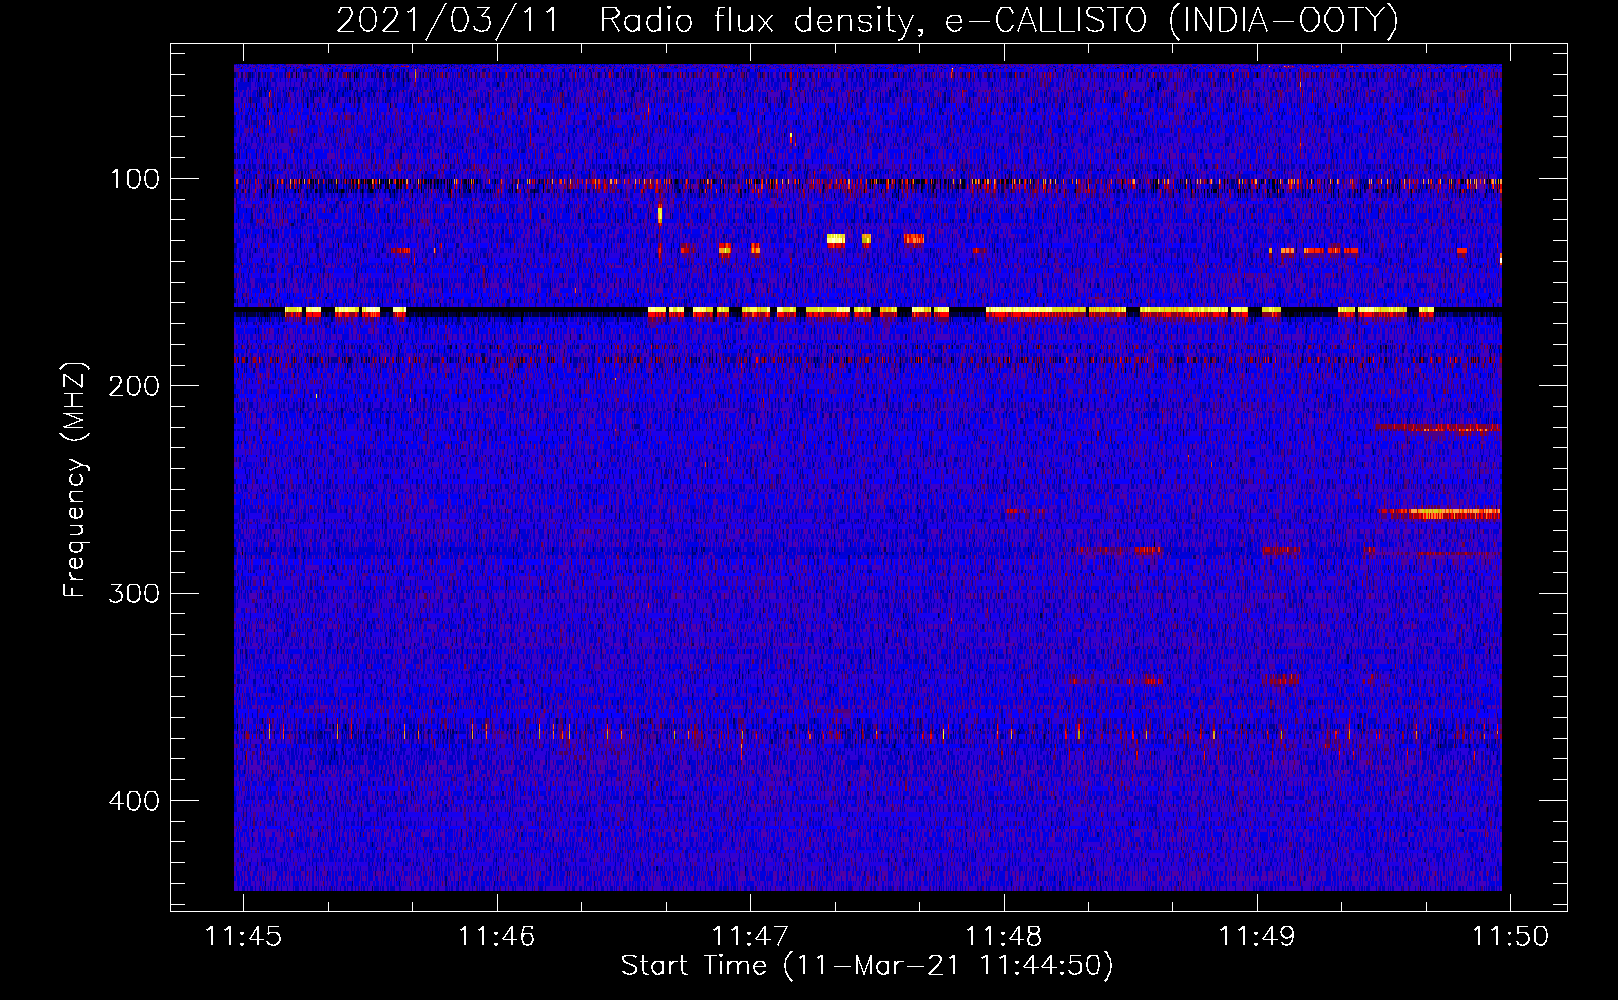This screenshot has height=1000, width=1618.
Task: Click the '300' frequency tick label
Action: pos(134,593)
